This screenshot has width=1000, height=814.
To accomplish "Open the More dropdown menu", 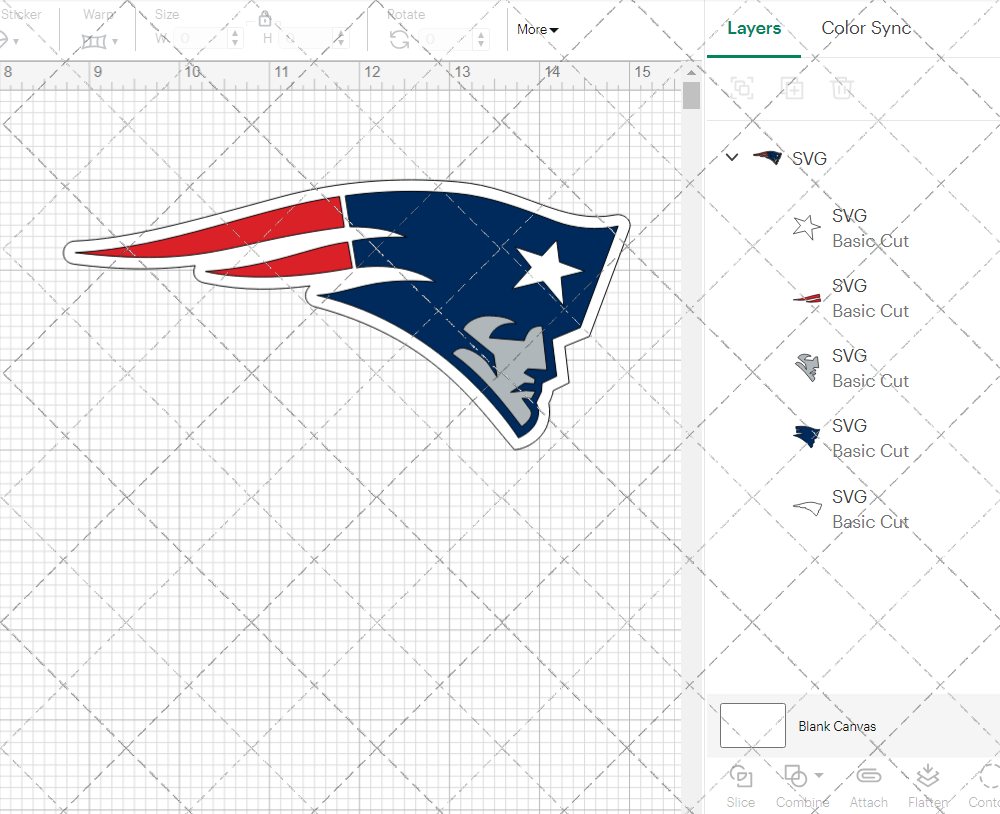I will (537, 29).
